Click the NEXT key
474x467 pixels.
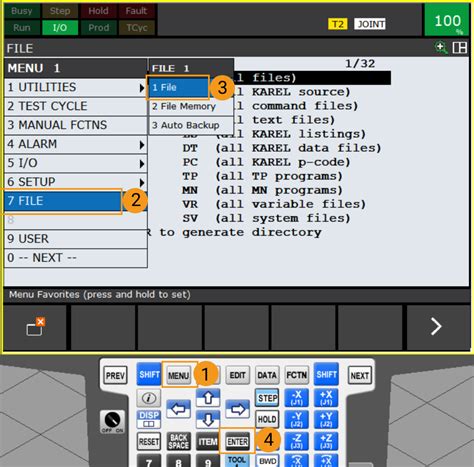(x=360, y=376)
